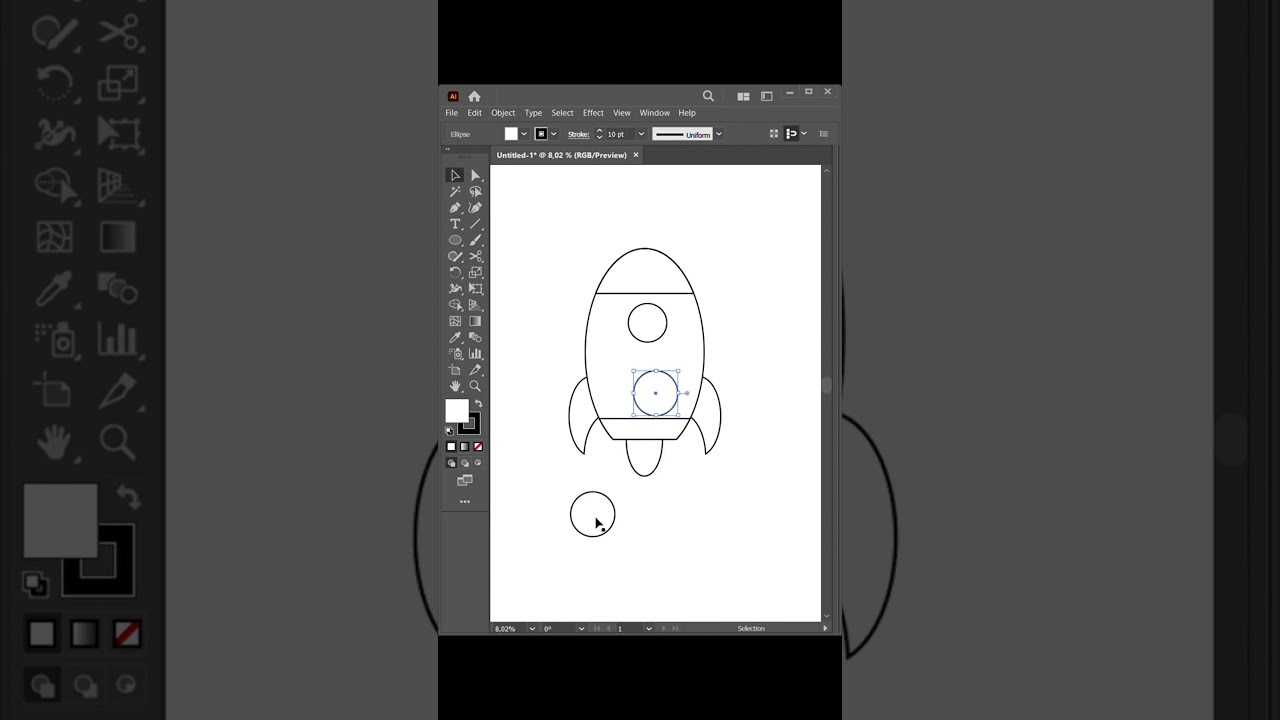Select the Pen tool
This screenshot has height=720, width=1280.
[455, 207]
